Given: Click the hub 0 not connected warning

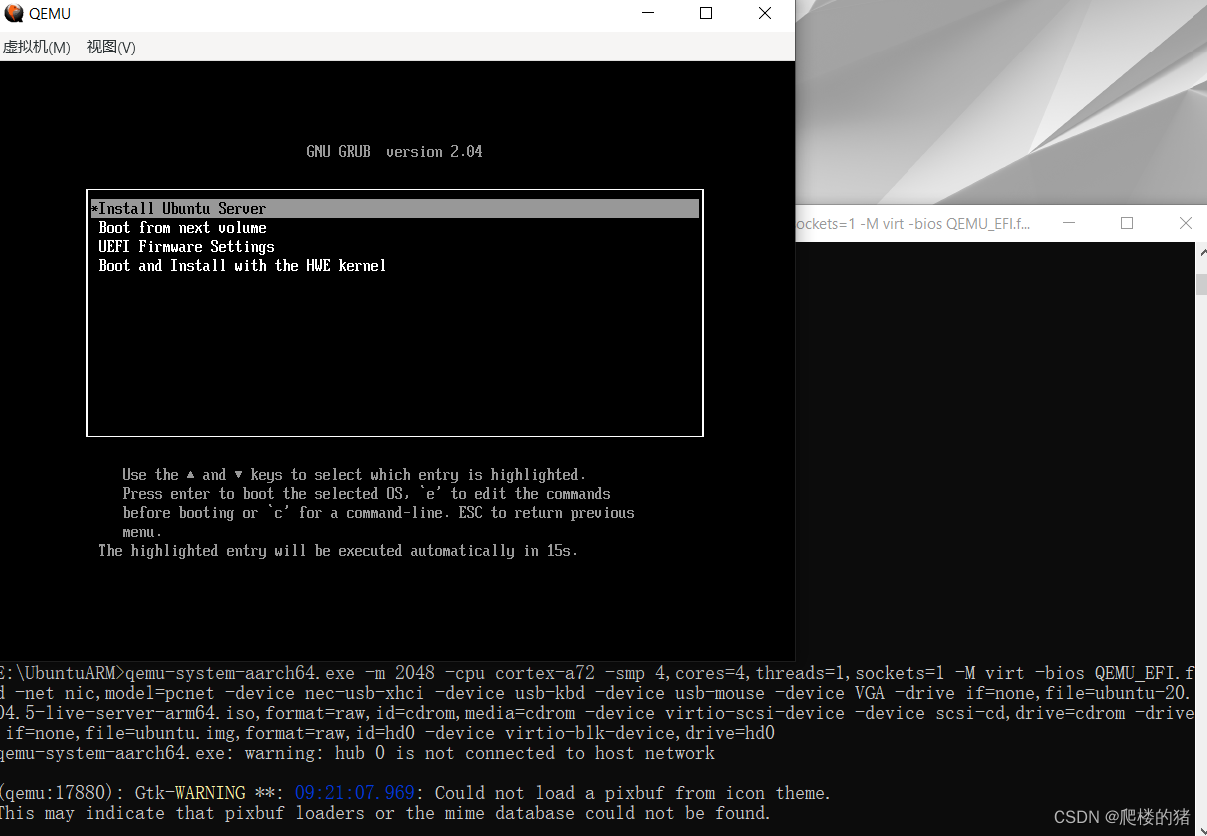Looking at the screenshot, I should tap(357, 753).
